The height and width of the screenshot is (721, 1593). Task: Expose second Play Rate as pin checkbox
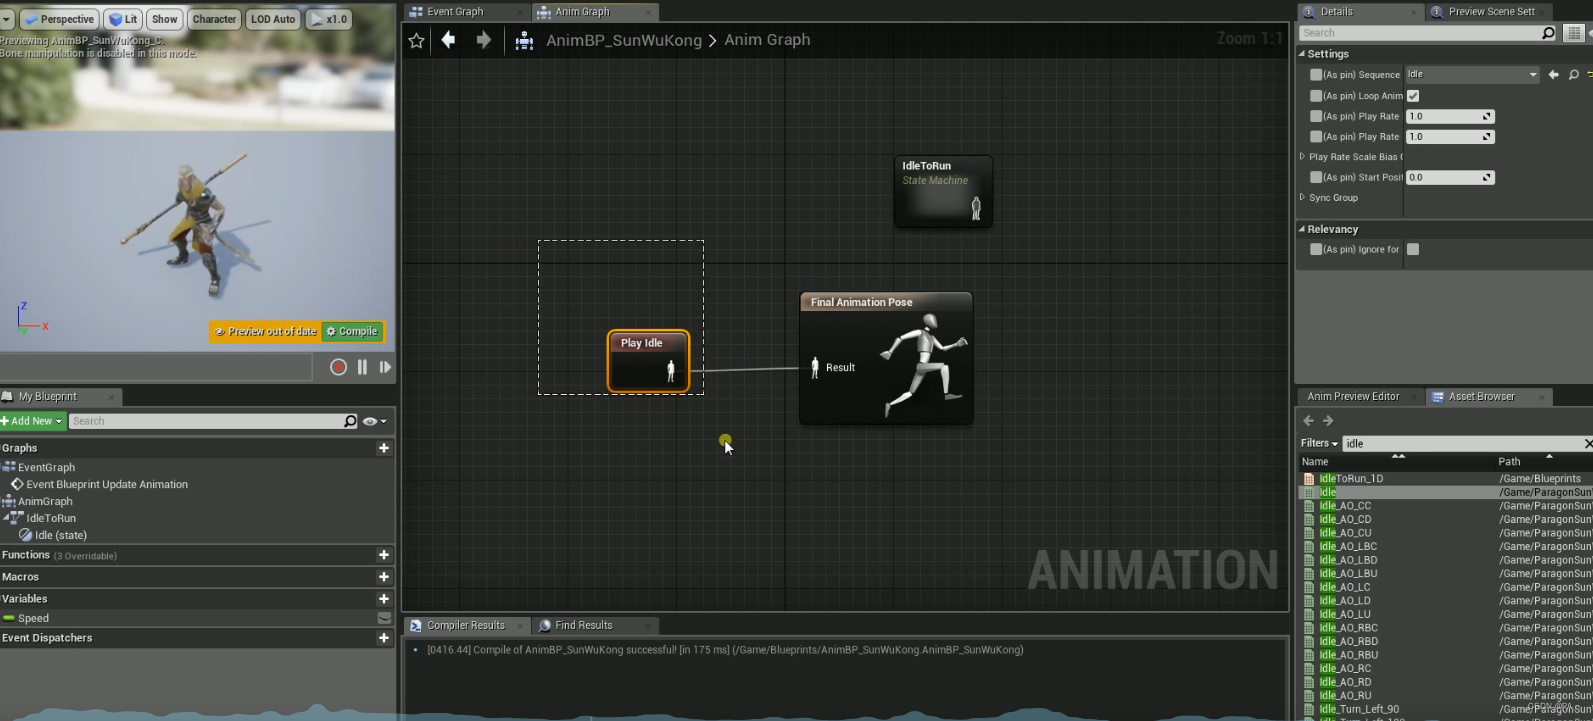point(1316,137)
